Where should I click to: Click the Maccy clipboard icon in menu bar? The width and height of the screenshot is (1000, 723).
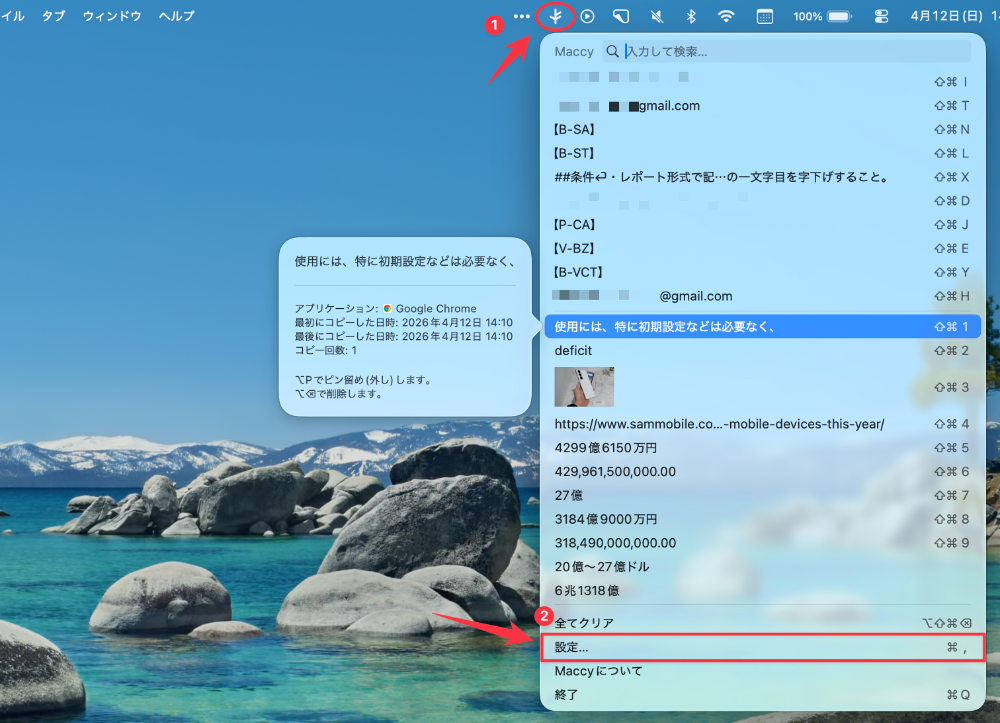tap(555, 16)
